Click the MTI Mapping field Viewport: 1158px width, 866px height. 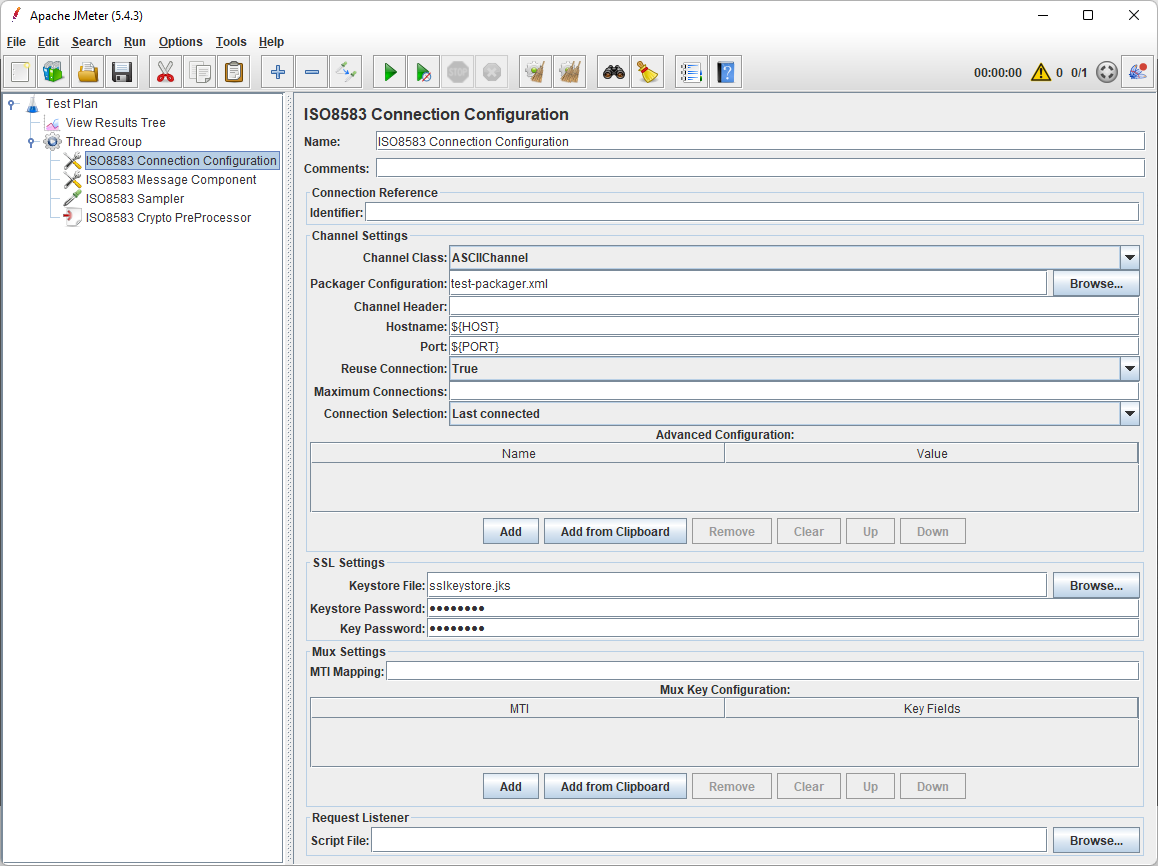point(762,671)
